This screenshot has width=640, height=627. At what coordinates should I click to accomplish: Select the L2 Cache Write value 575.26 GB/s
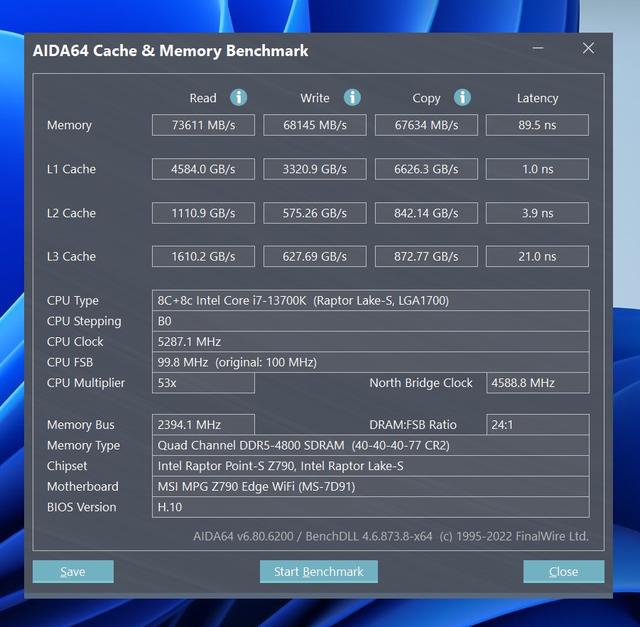[315, 213]
